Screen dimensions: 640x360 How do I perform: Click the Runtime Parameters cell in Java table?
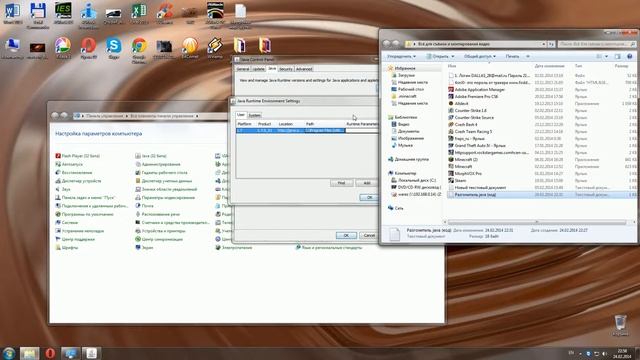(362, 131)
